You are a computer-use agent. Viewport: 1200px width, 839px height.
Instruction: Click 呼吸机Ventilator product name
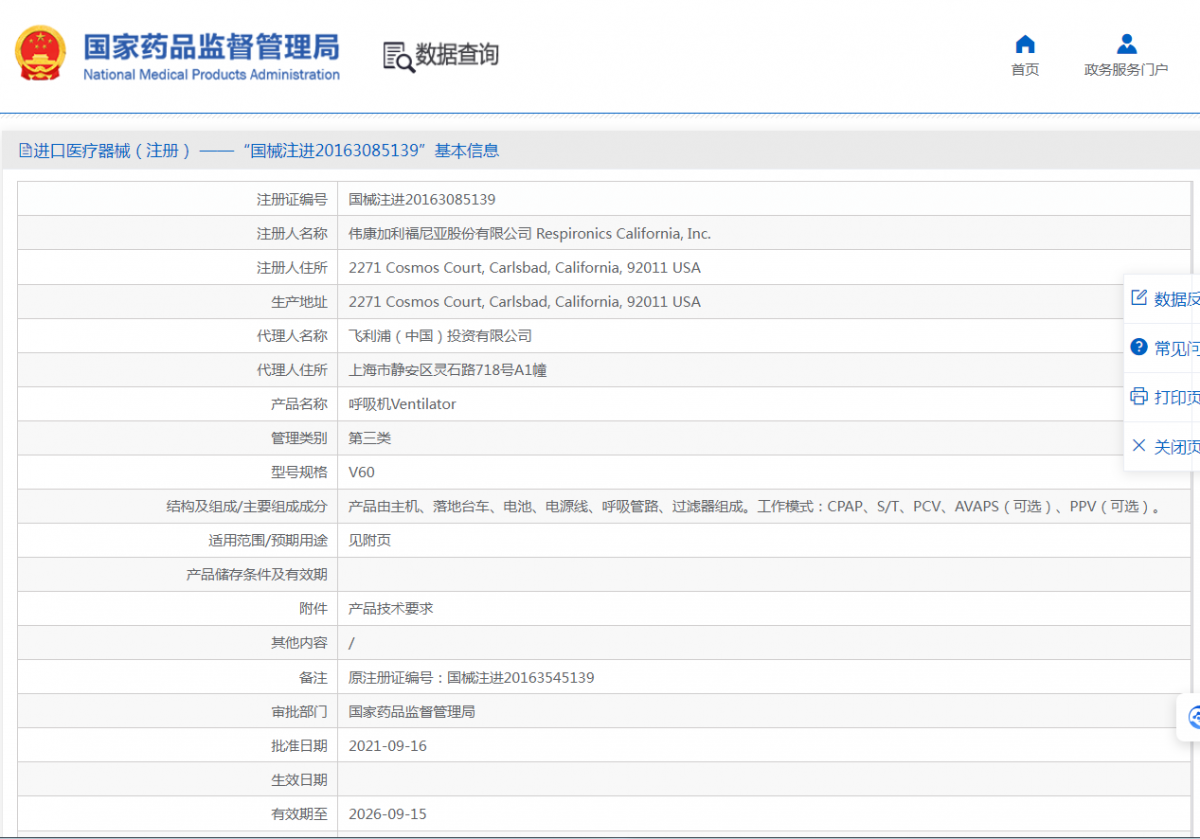[x=402, y=404]
